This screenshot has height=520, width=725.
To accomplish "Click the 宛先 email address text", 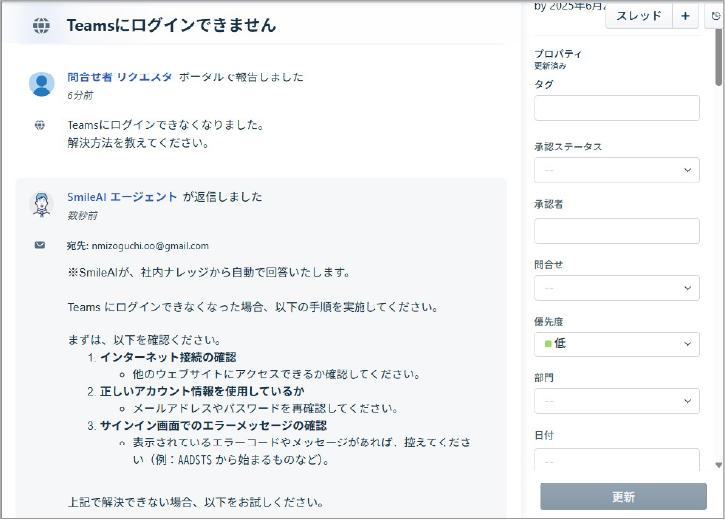I will [x=150, y=246].
